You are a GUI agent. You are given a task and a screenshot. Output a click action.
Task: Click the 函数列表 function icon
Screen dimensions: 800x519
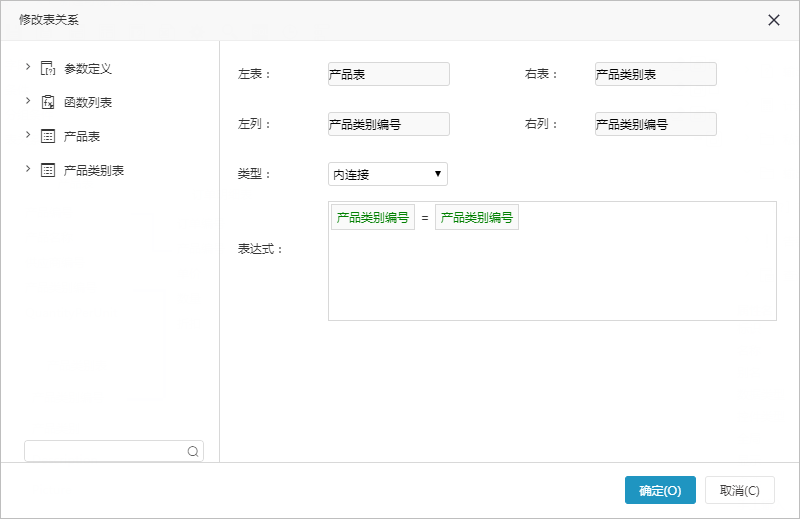(48, 102)
